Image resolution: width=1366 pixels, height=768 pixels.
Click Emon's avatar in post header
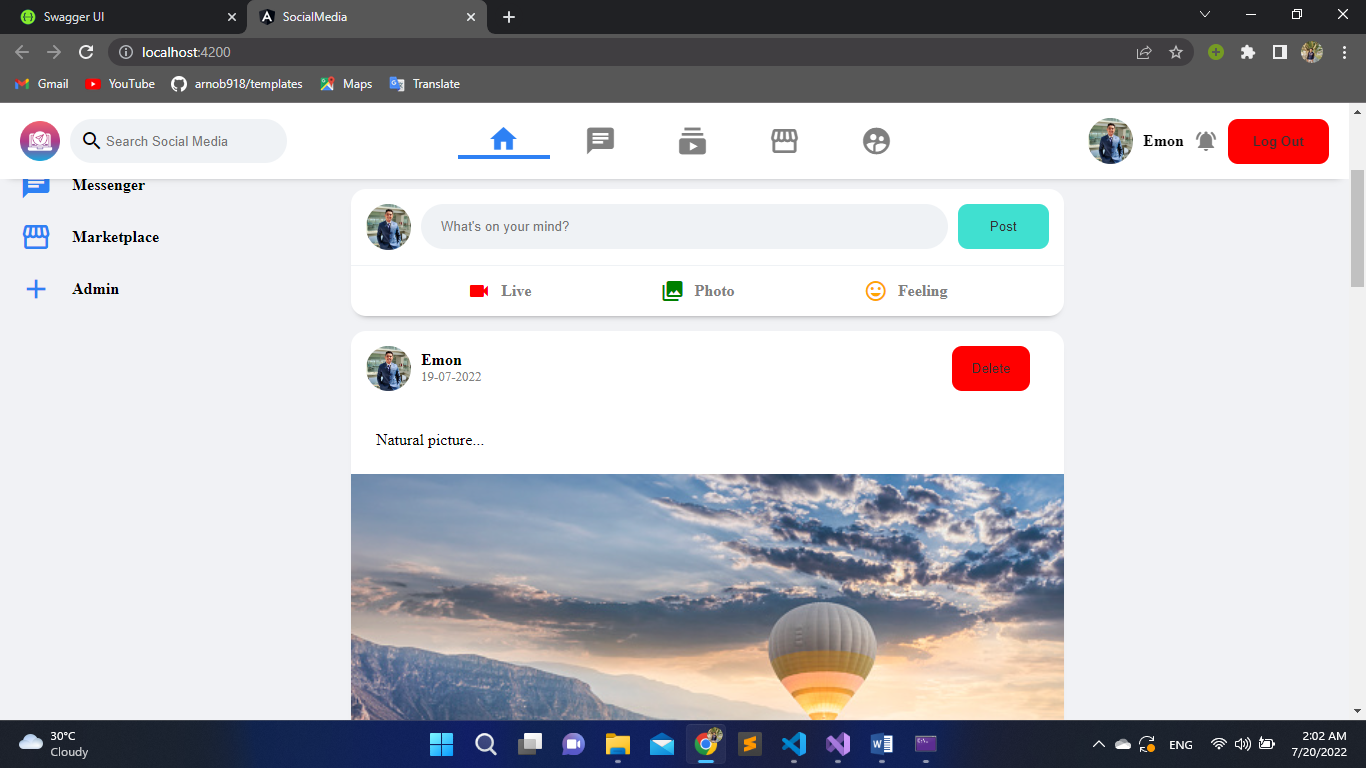coord(389,368)
